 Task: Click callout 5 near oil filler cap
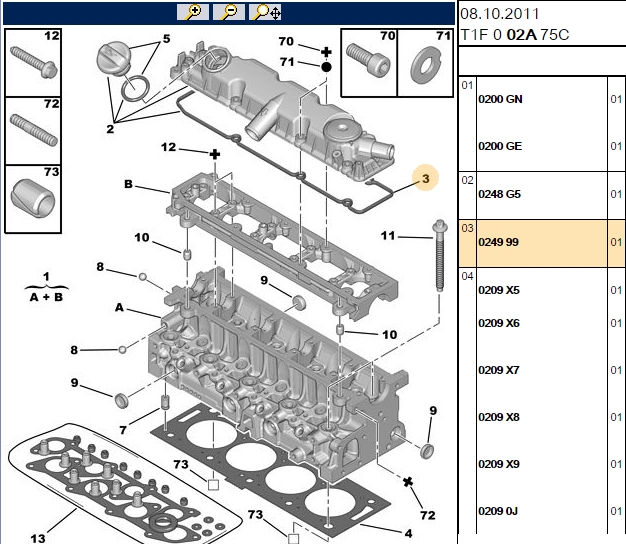166,39
